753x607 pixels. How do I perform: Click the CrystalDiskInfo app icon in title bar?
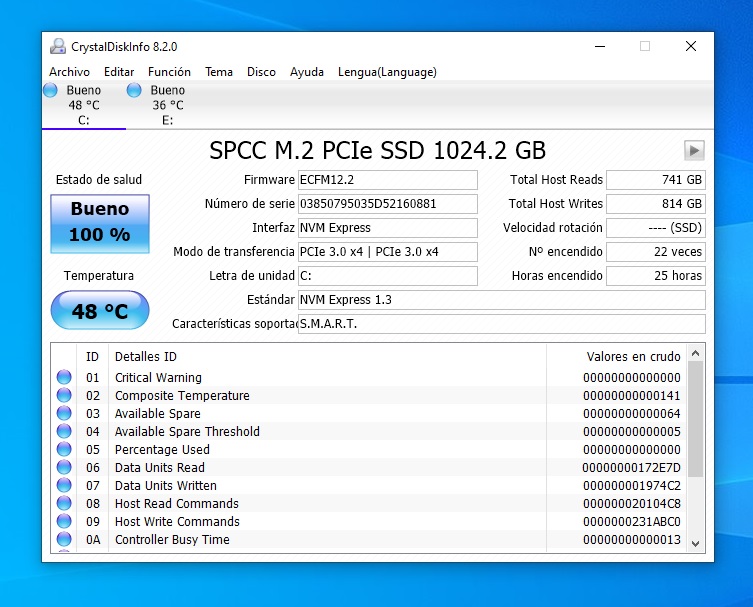click(x=59, y=46)
